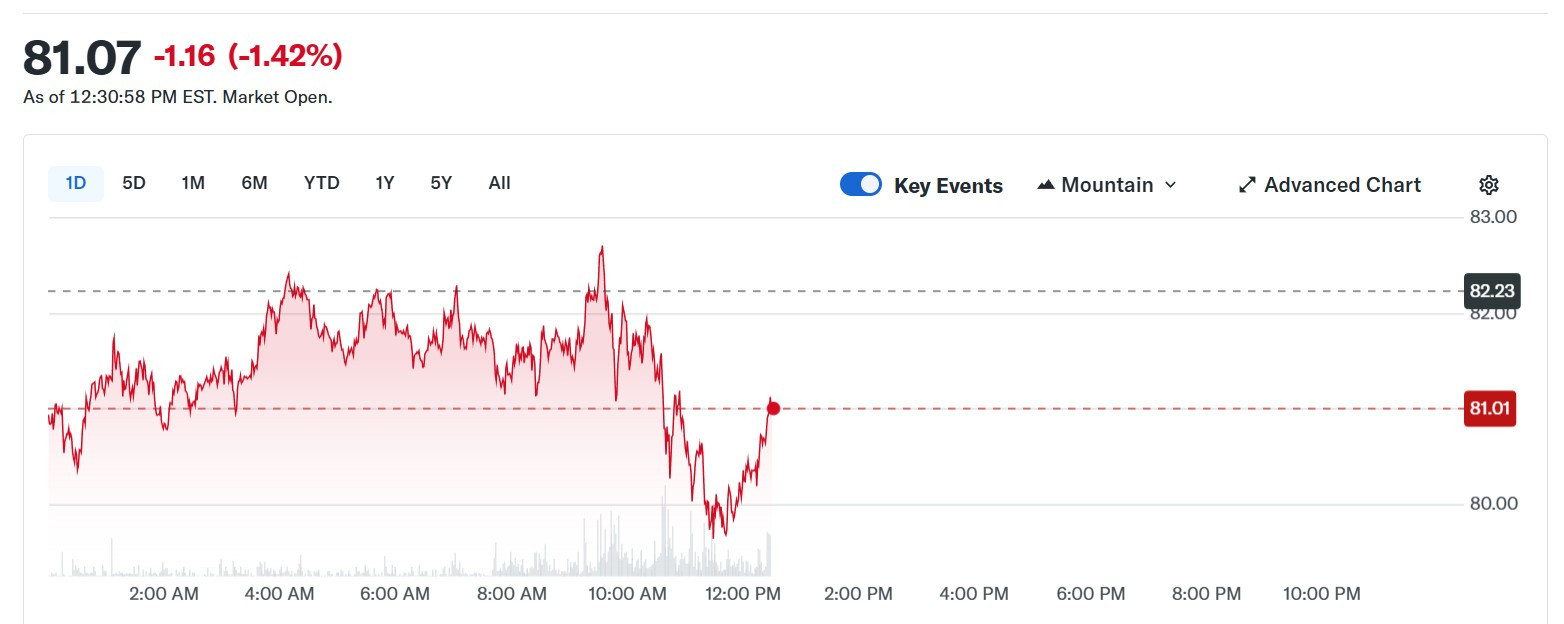The height and width of the screenshot is (624, 1564).
Task: Click the Advanced Chart expand arrows icon
Action: [1247, 185]
